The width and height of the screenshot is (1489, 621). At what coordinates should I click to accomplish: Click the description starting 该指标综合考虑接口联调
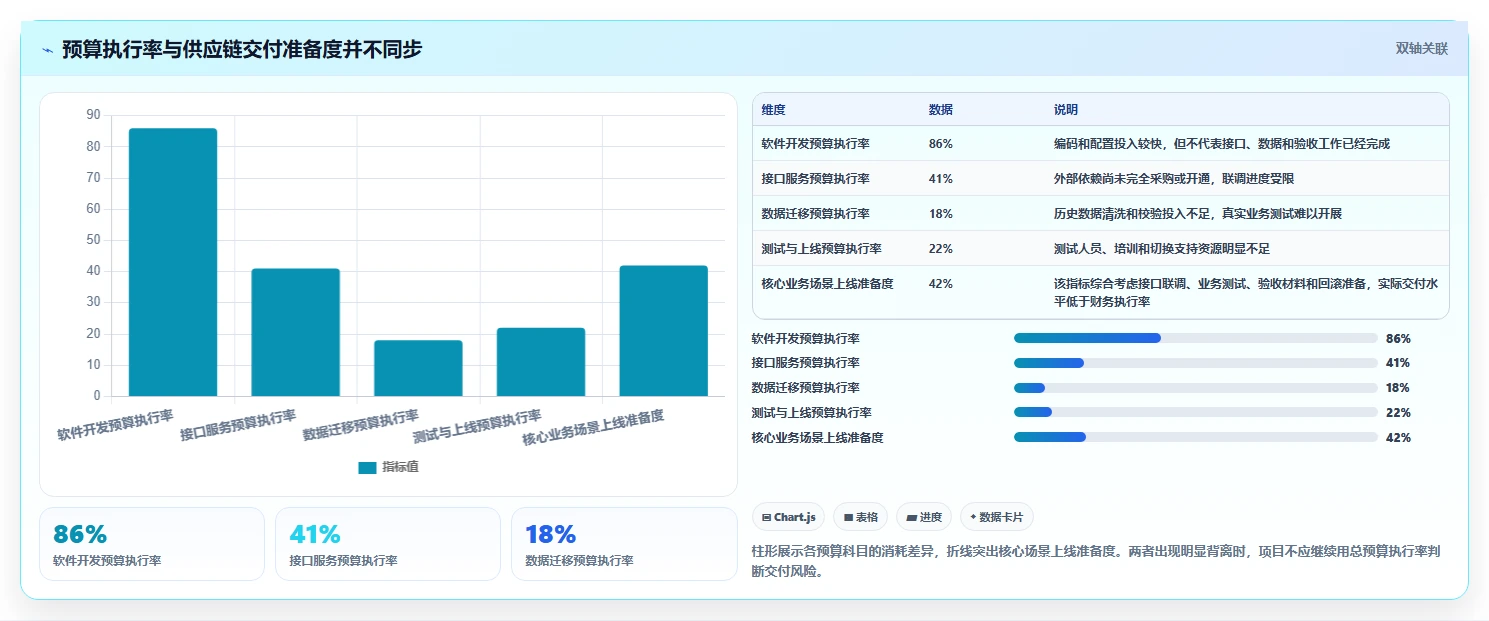pos(1246,292)
